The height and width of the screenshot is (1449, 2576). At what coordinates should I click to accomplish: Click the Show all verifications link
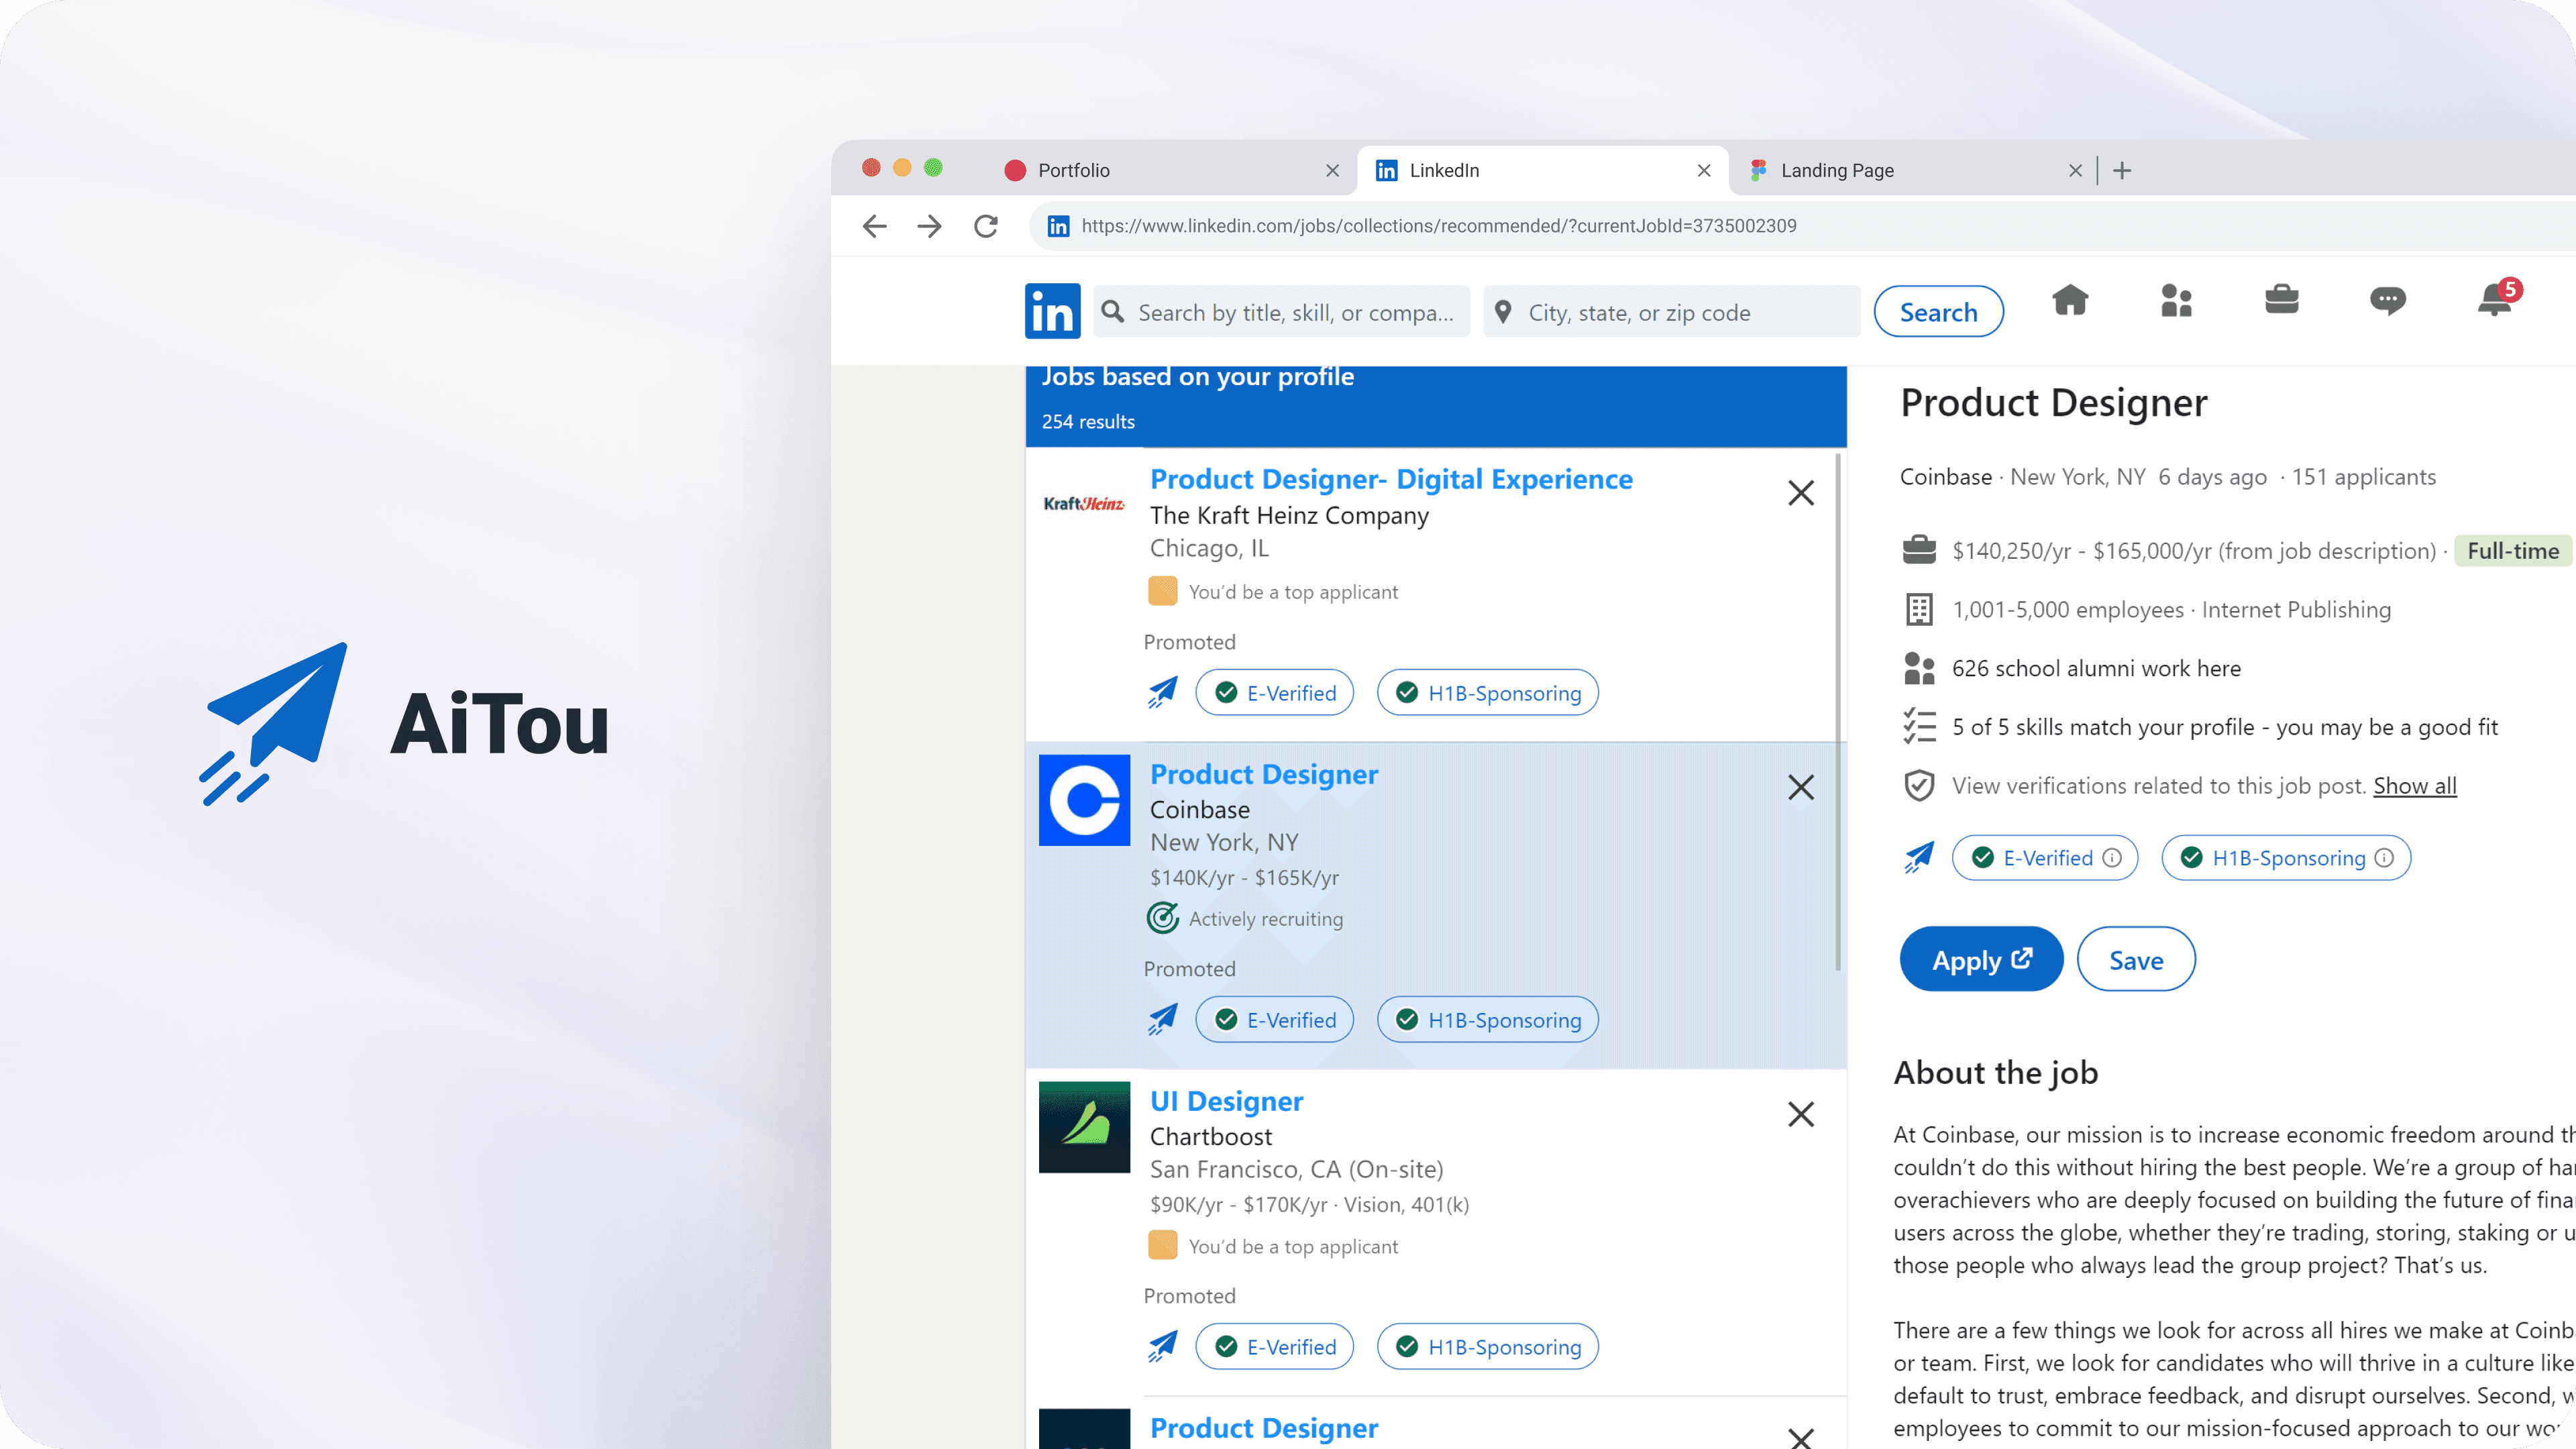[2415, 786]
